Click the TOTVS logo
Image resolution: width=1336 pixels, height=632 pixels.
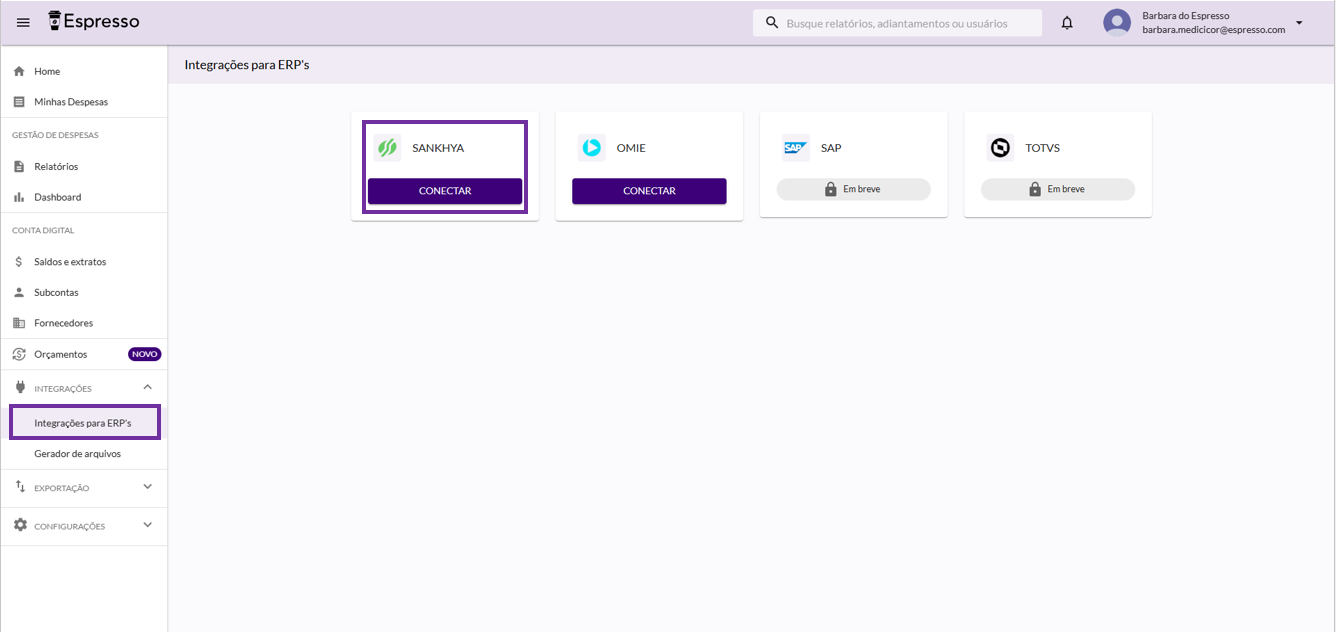(x=1000, y=148)
